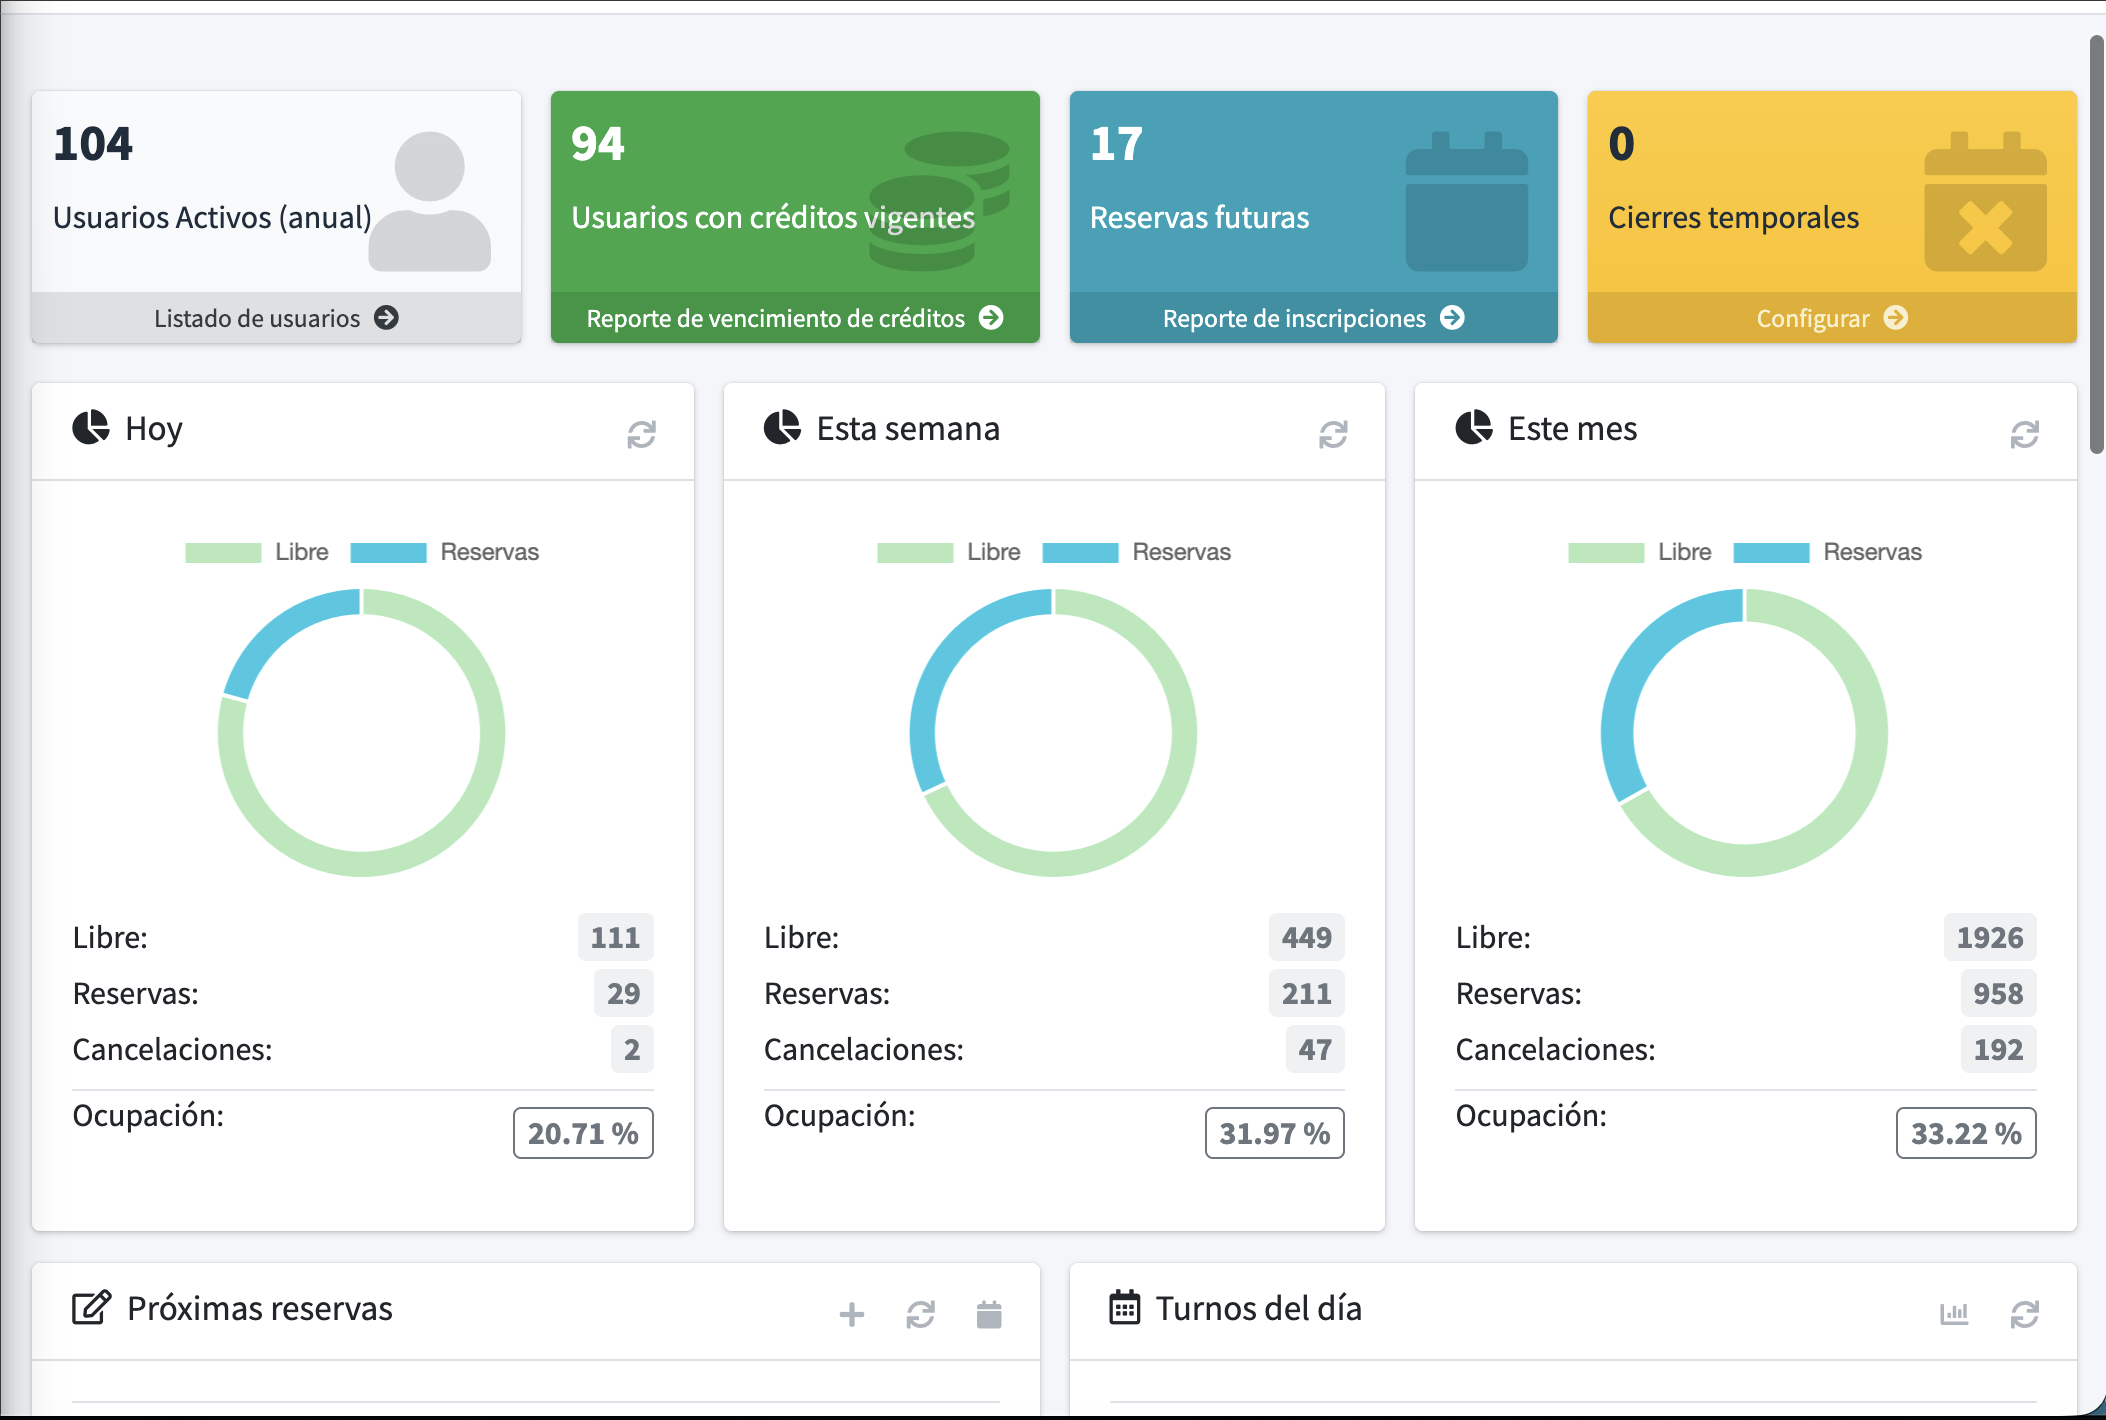Click Hoy occupancy 20.71 %
Viewport: 2106px width, 1420px height.
tap(583, 1133)
